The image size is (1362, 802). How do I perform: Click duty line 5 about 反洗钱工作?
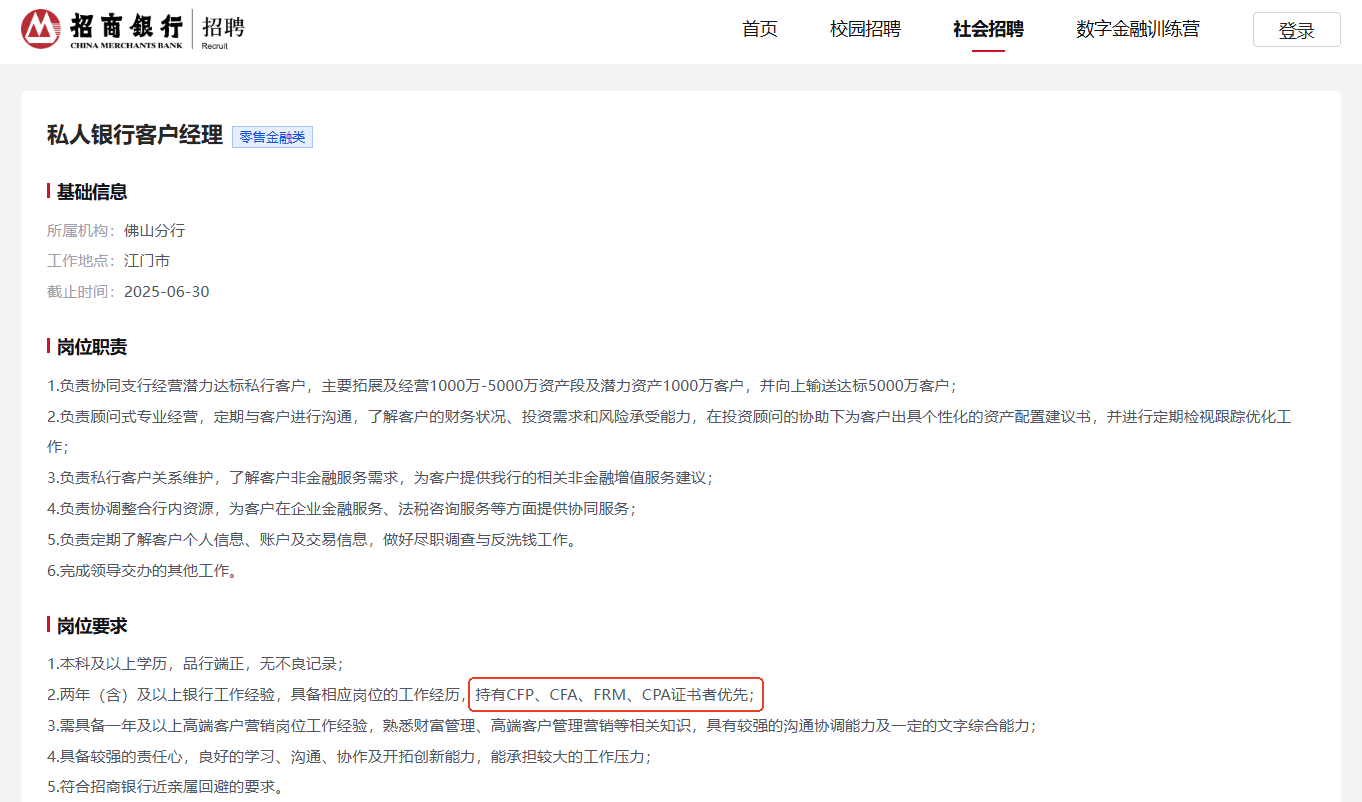(x=312, y=540)
